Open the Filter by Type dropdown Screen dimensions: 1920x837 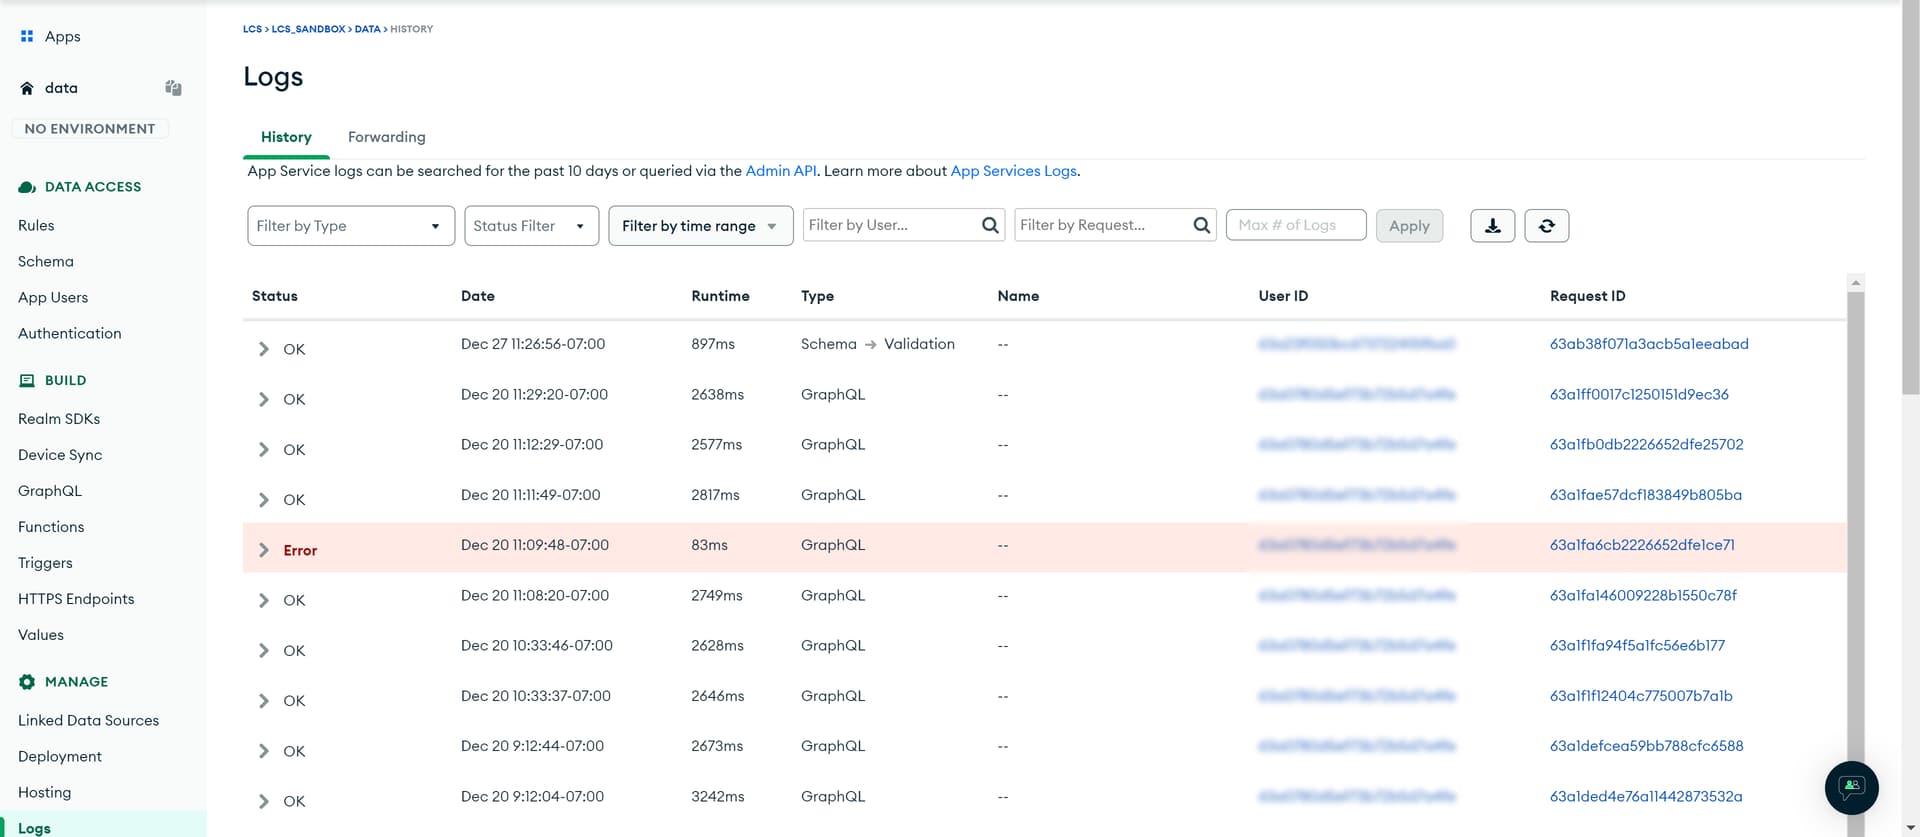[x=350, y=226]
